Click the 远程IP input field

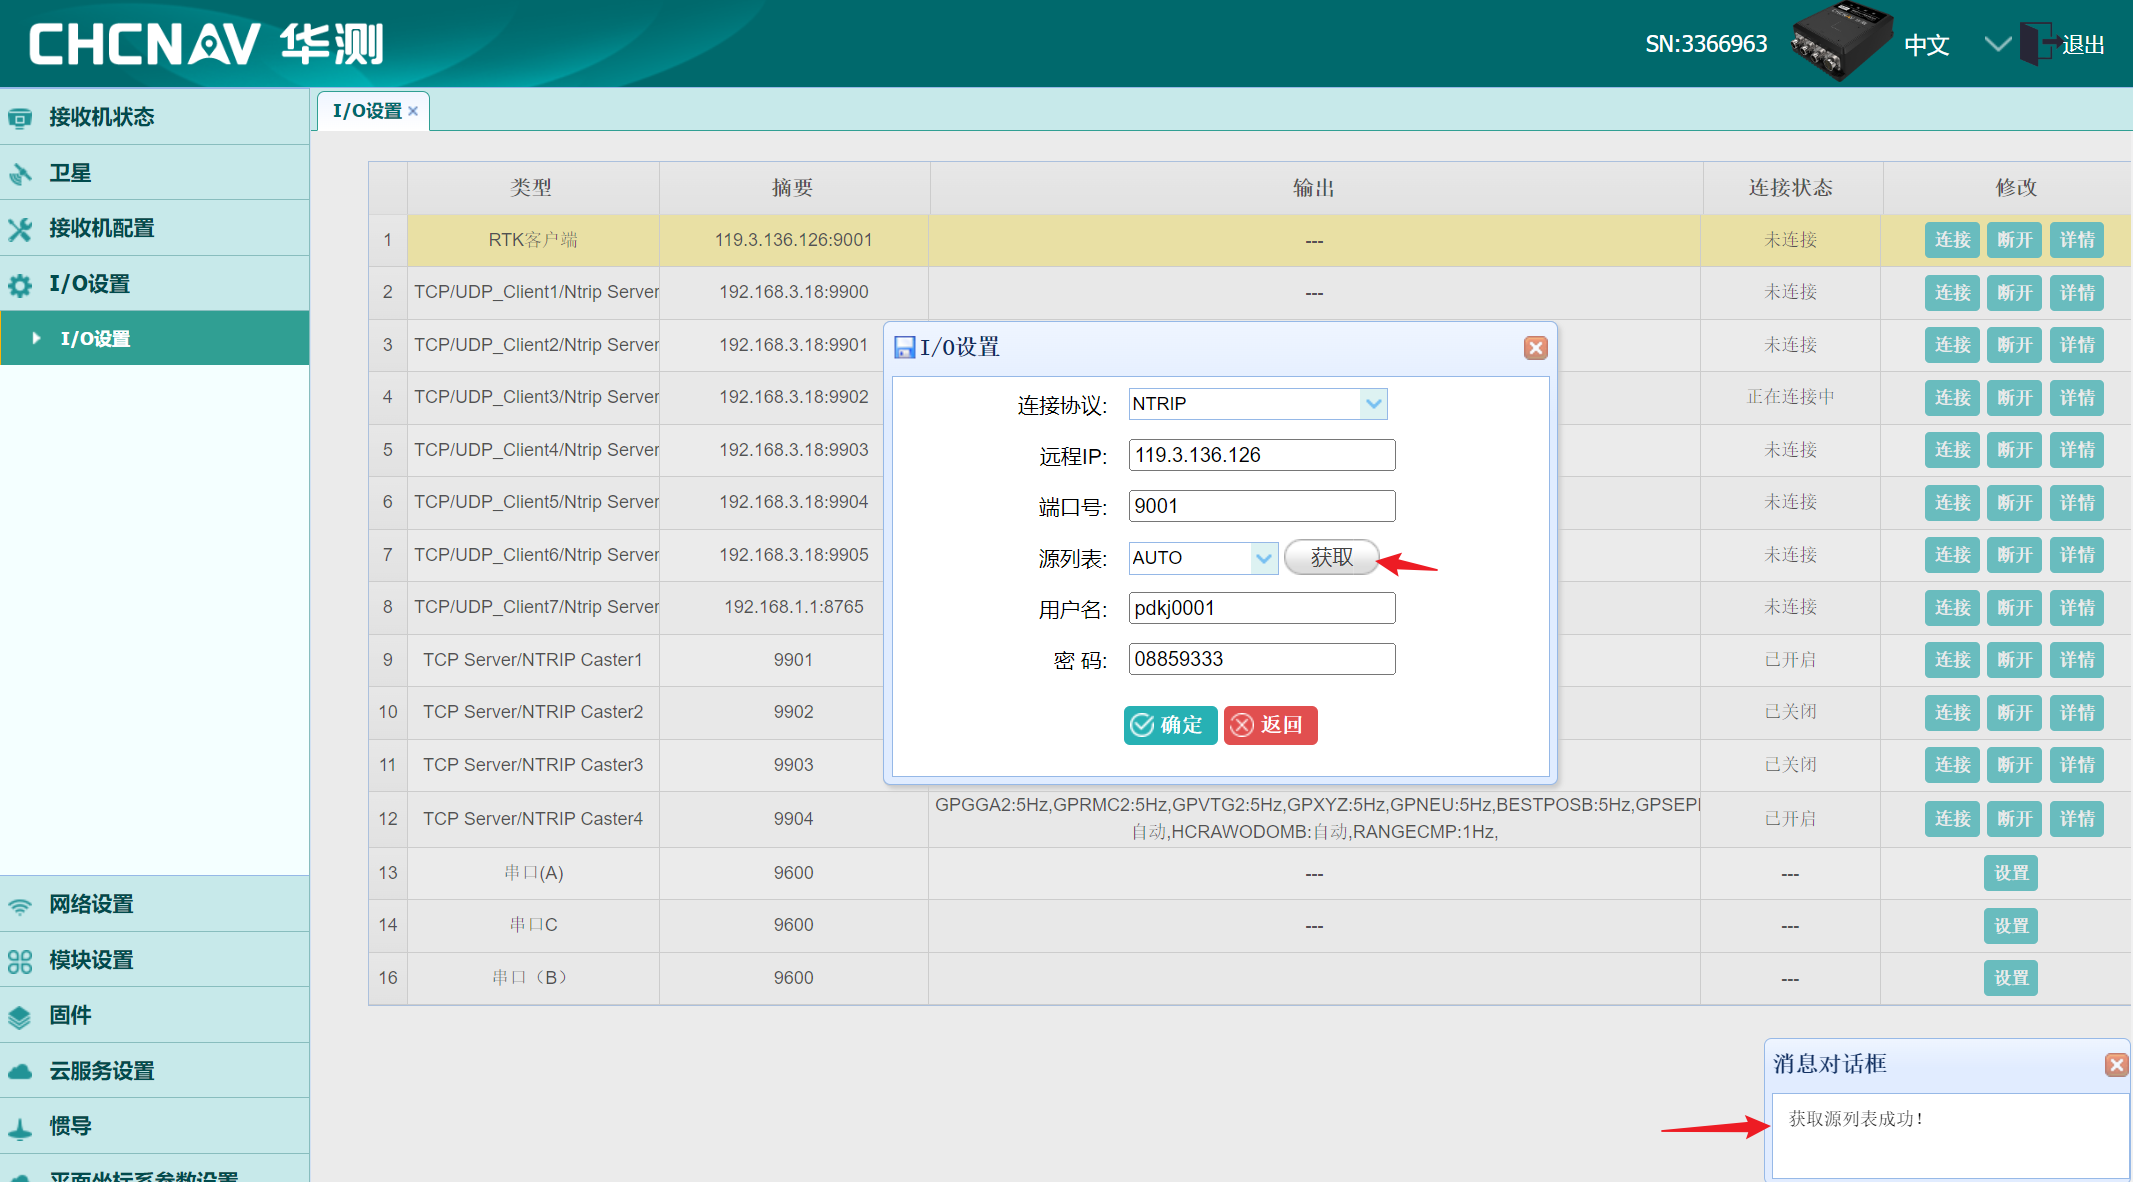tap(1262, 455)
